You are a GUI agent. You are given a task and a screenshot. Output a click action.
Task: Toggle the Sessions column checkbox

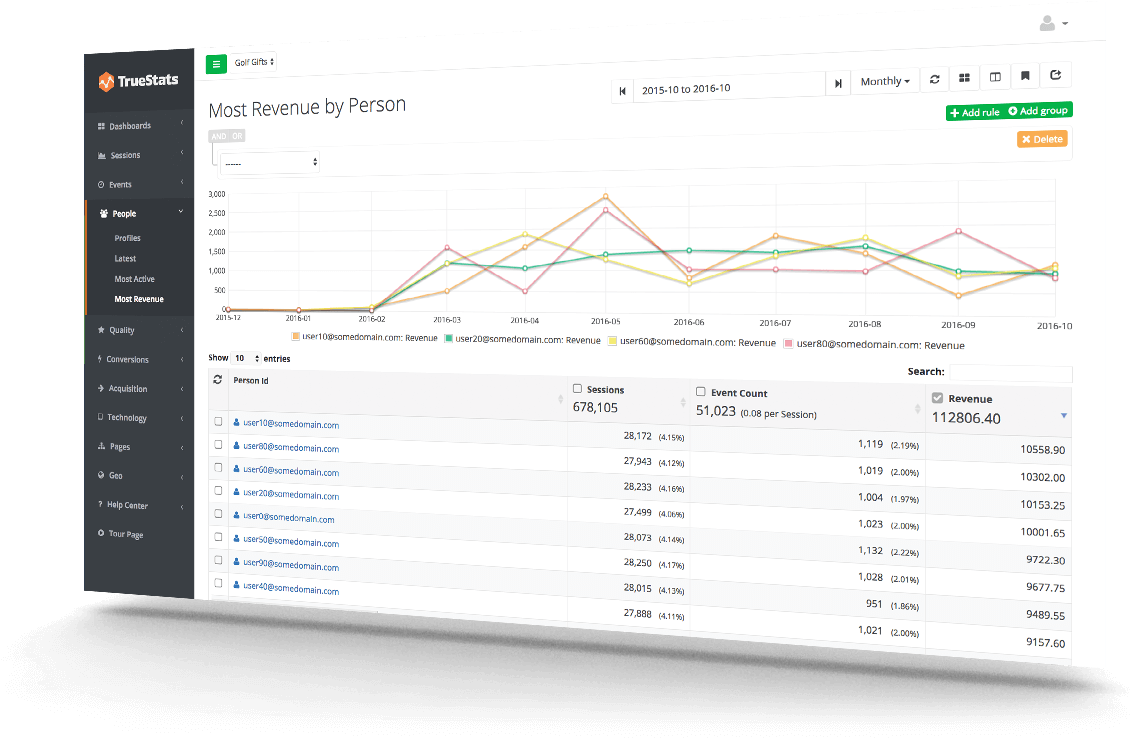tap(578, 388)
